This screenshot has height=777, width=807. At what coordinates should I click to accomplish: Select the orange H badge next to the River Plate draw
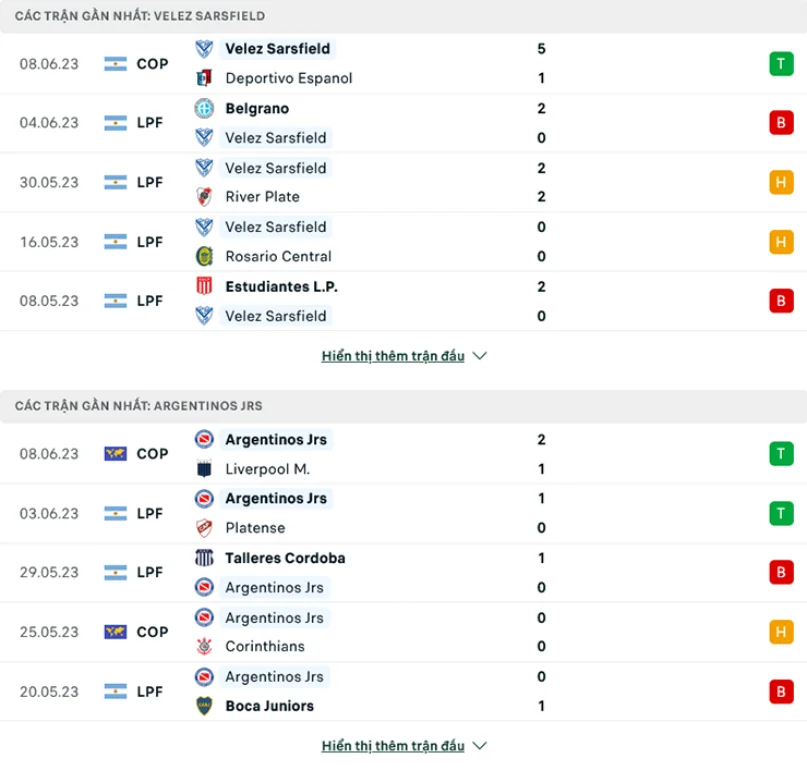[x=781, y=182]
